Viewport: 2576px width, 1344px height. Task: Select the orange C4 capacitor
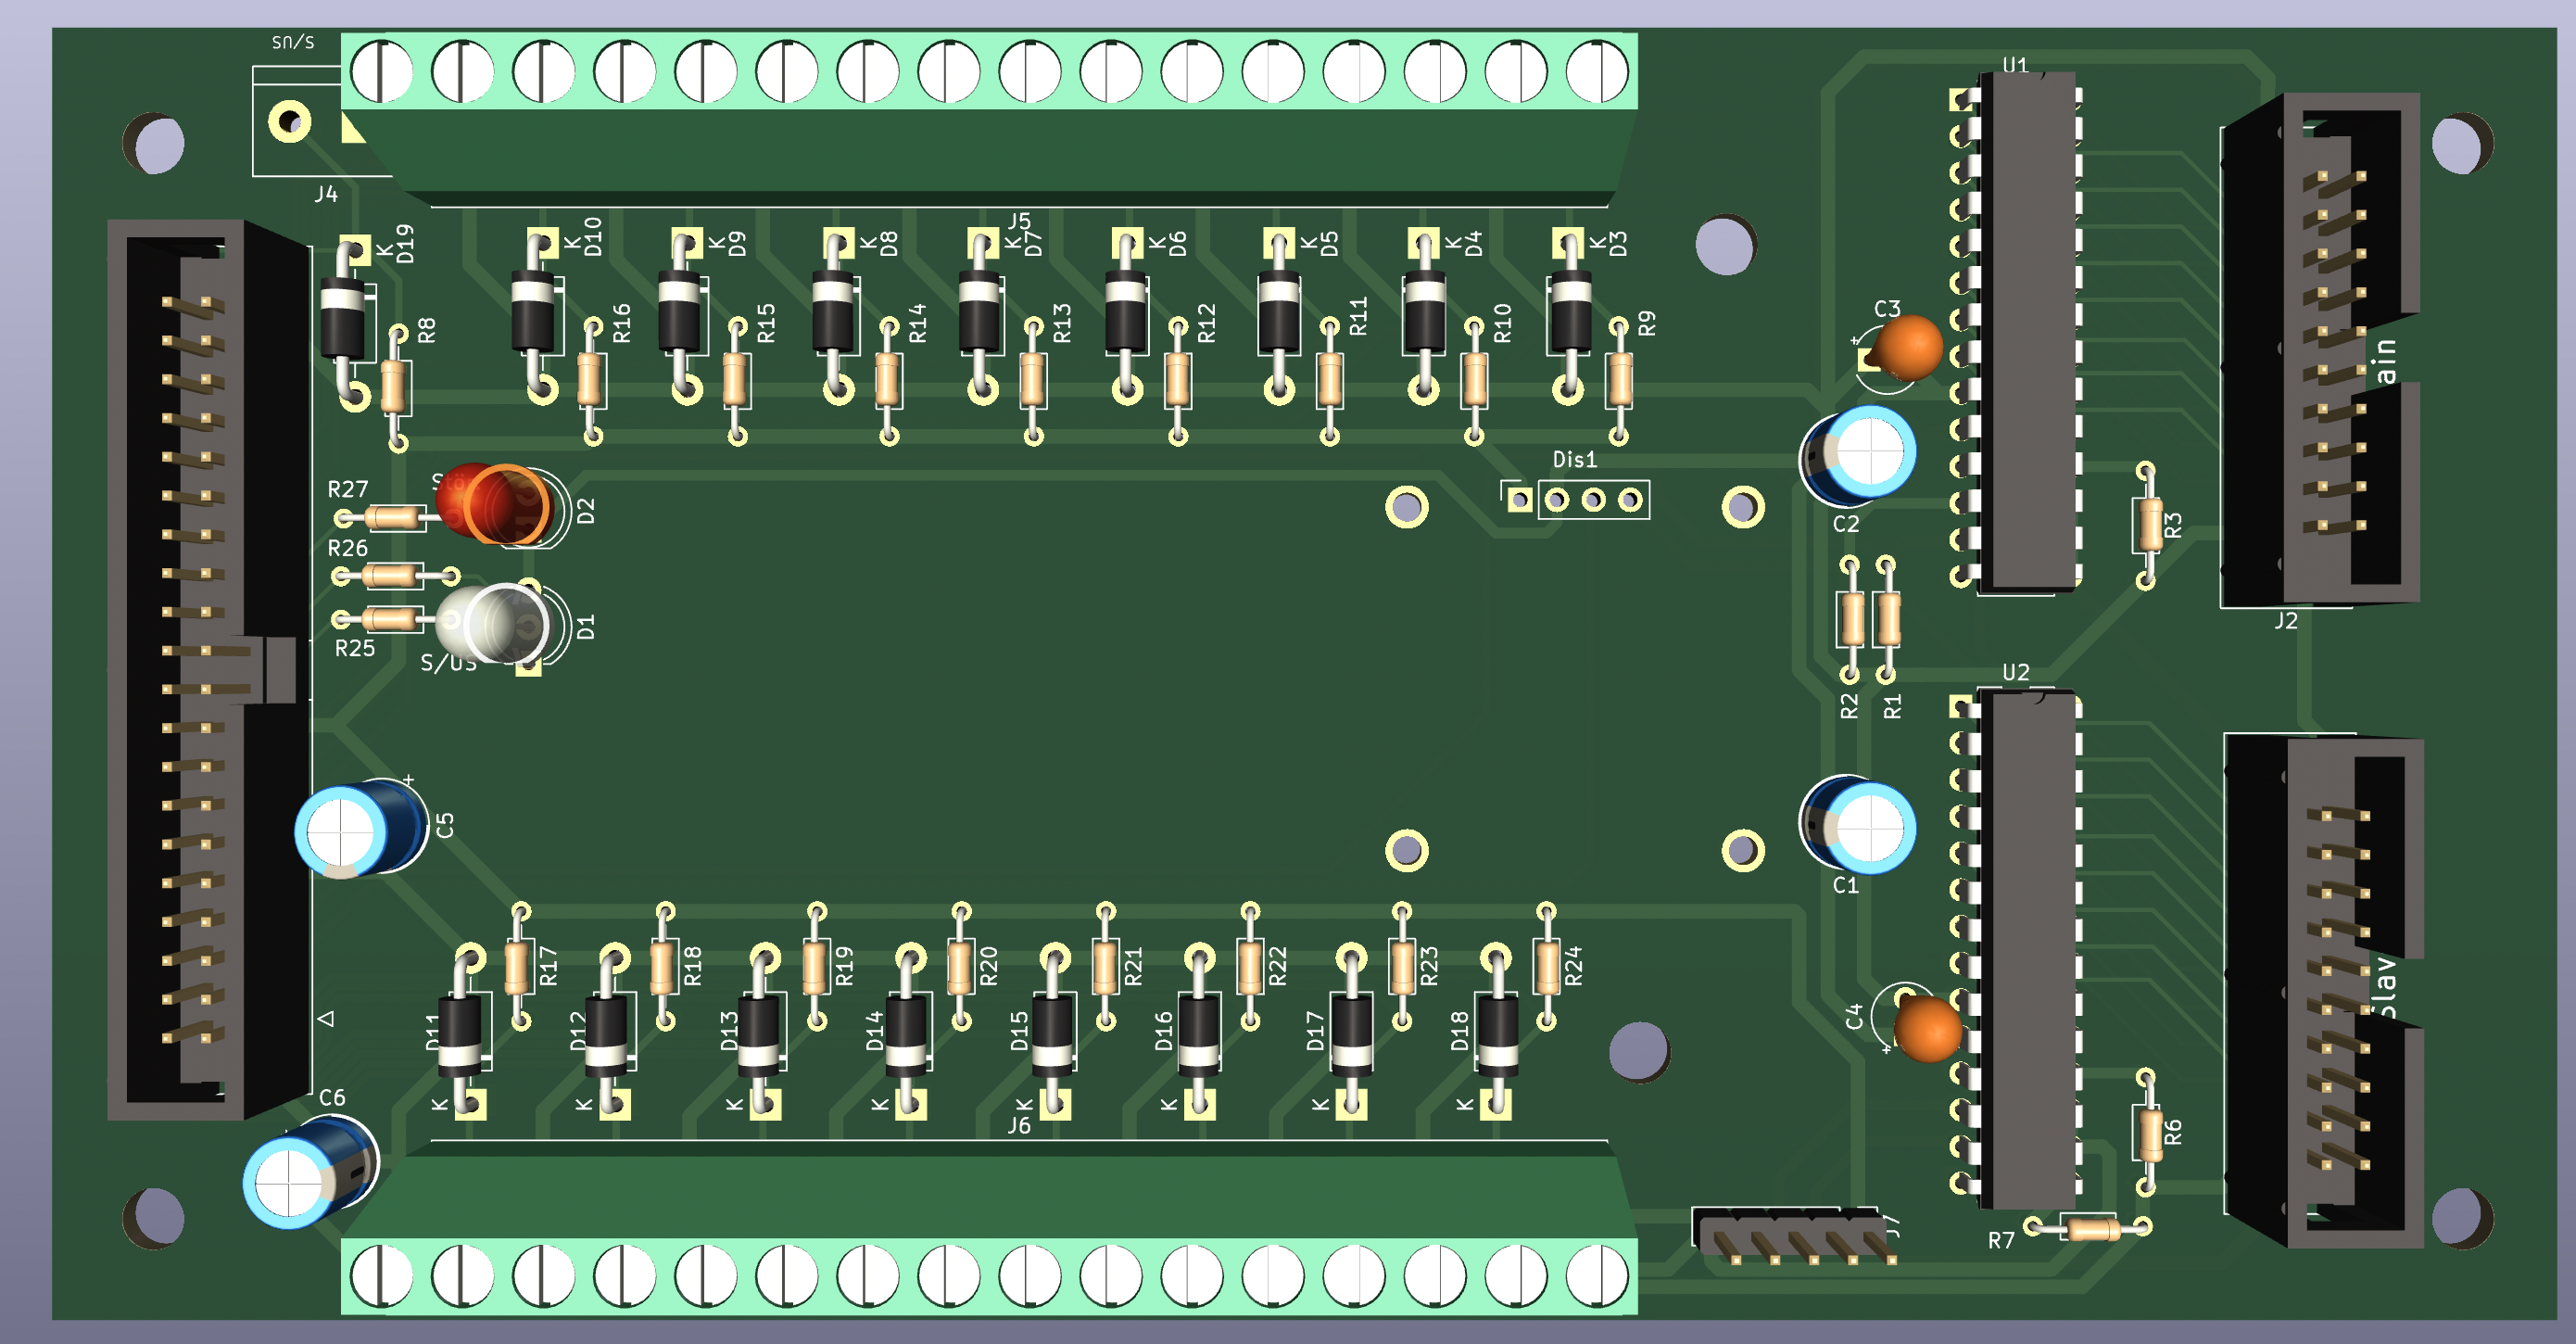click(x=1927, y=1029)
